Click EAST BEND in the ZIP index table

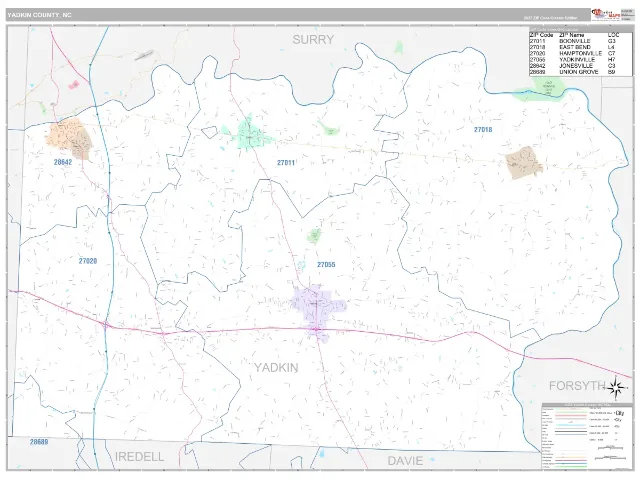tap(575, 47)
